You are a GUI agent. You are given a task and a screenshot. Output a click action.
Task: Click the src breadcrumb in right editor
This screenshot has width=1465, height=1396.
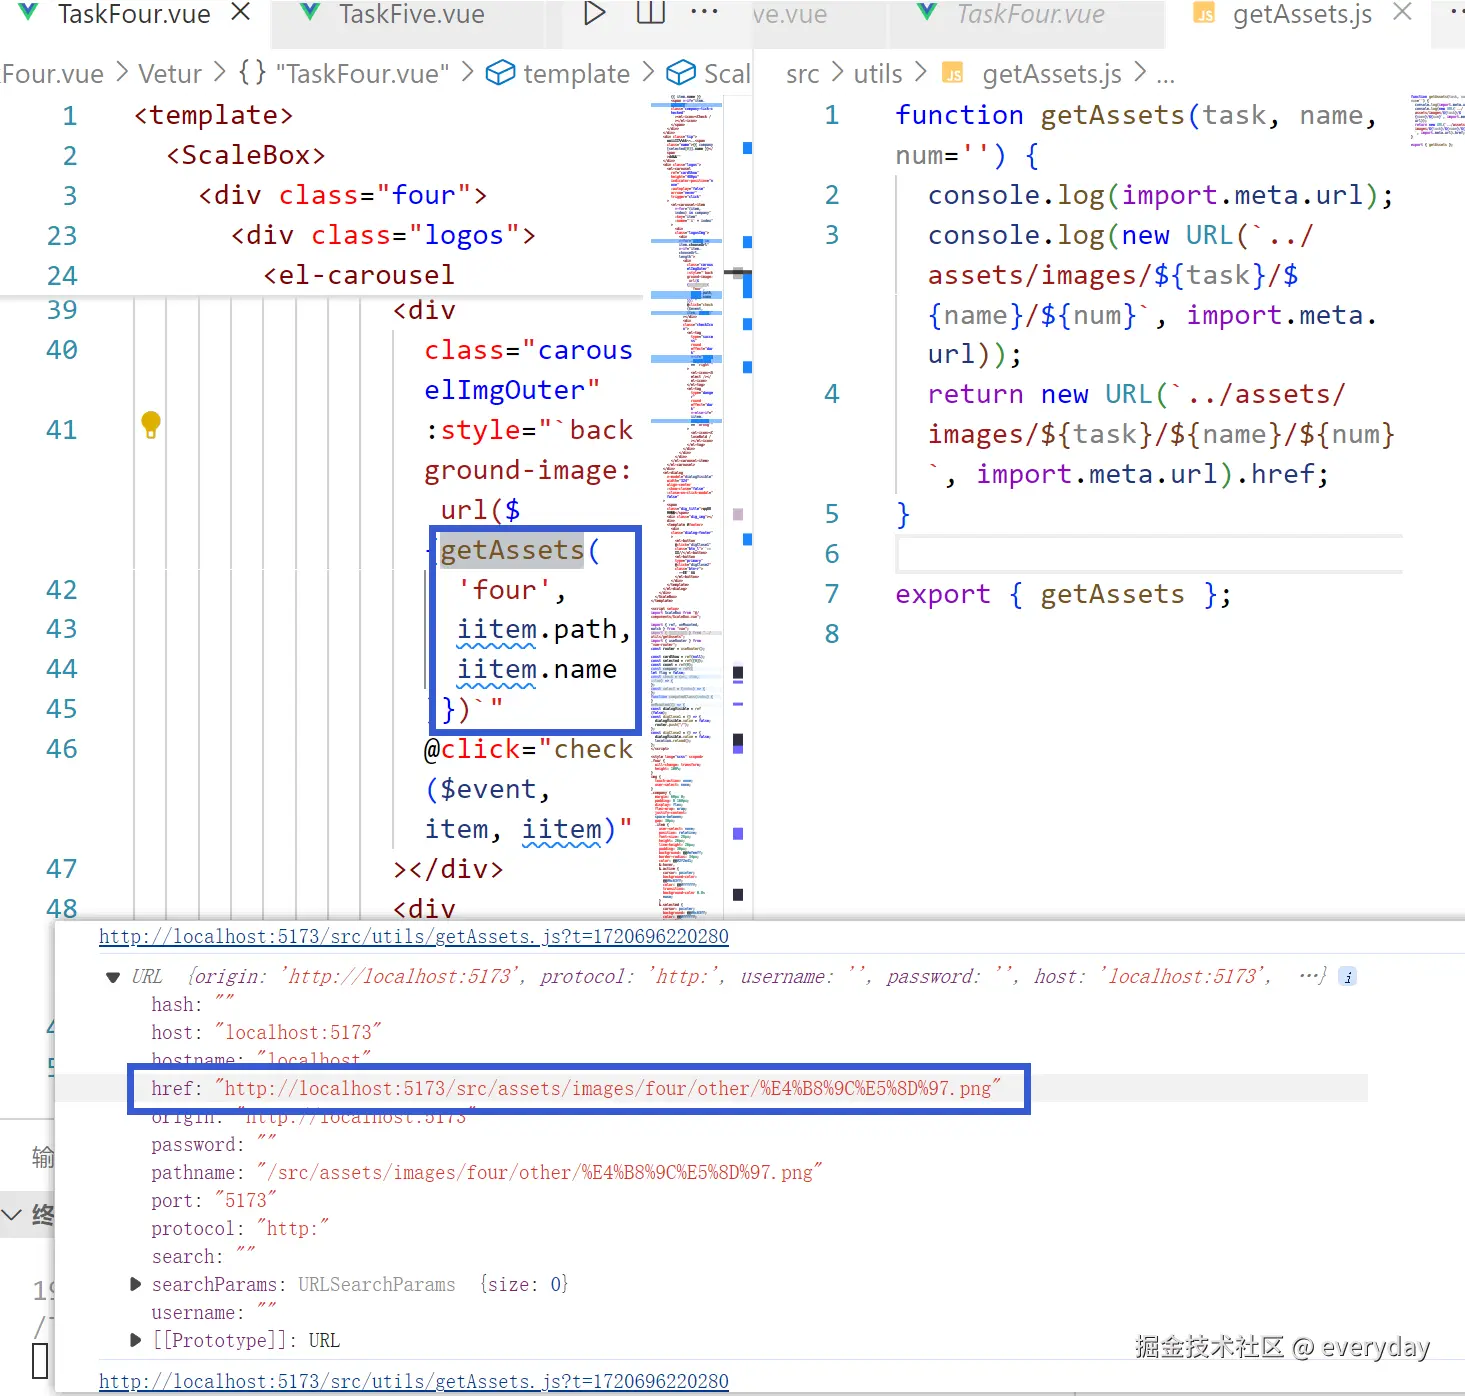pos(802,74)
